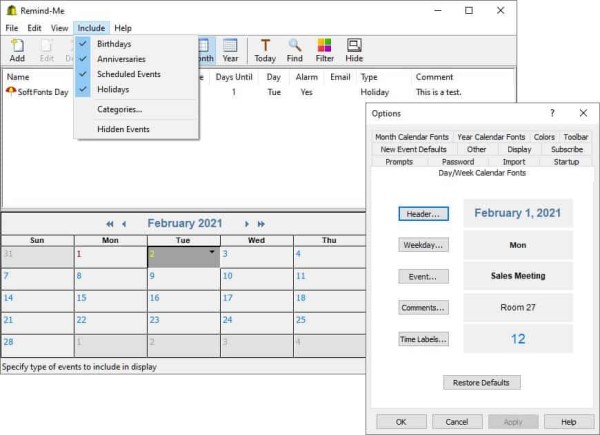Choose Categories... from Include menu
The width and height of the screenshot is (600, 435).
(136, 109)
